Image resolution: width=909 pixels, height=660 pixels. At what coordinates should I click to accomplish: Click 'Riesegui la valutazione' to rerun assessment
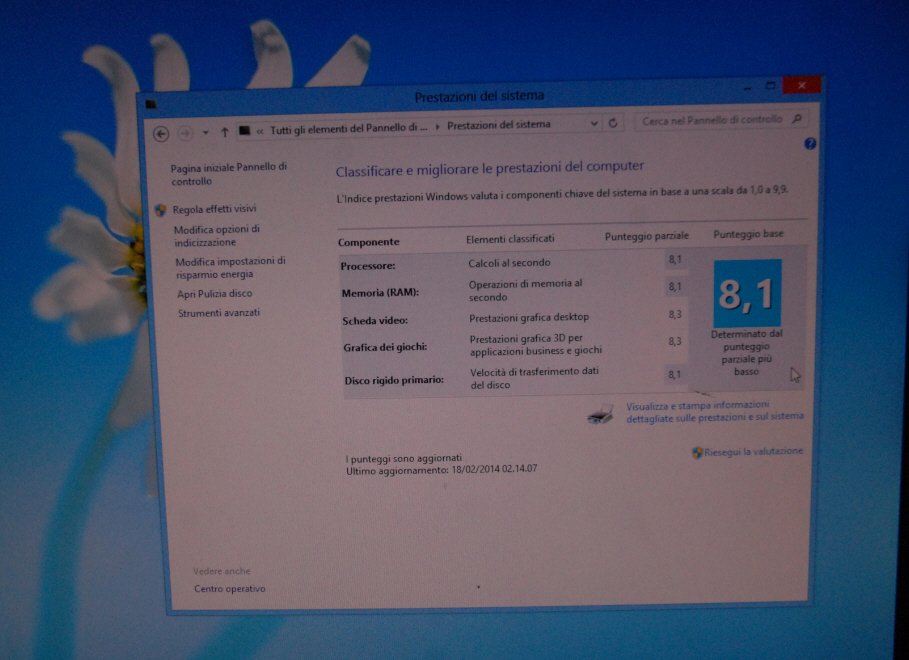coord(753,451)
